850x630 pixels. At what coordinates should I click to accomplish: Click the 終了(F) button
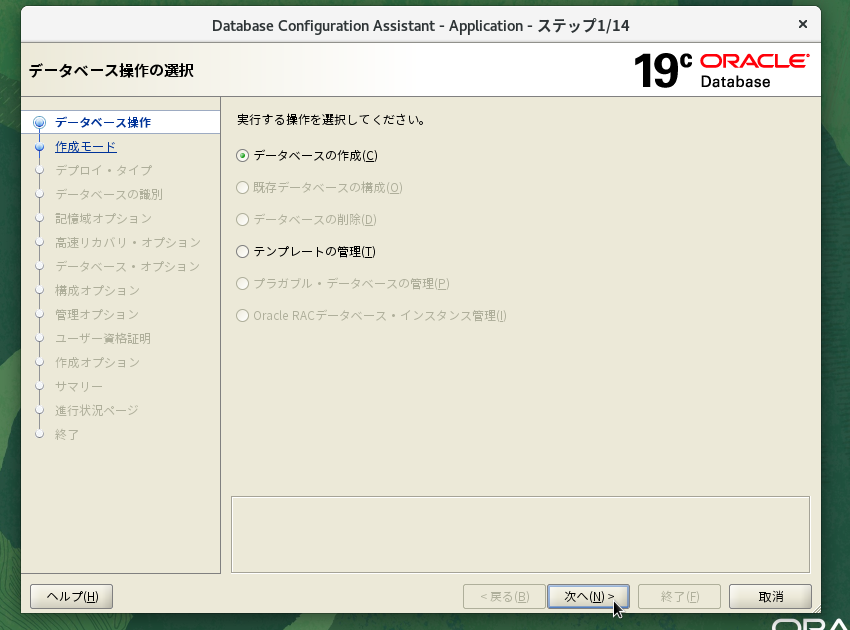[679, 596]
